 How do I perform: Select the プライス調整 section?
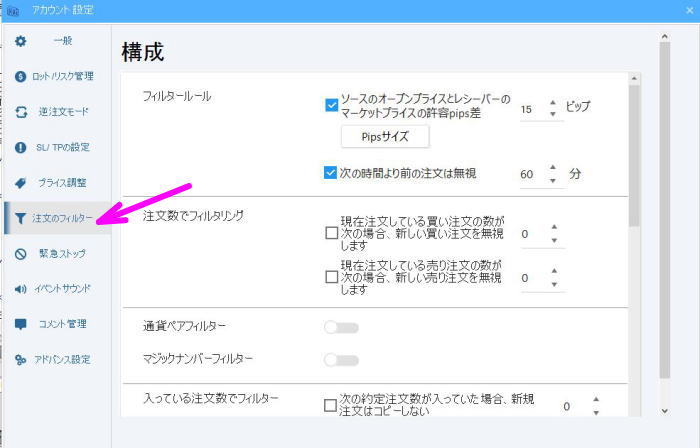coord(58,183)
